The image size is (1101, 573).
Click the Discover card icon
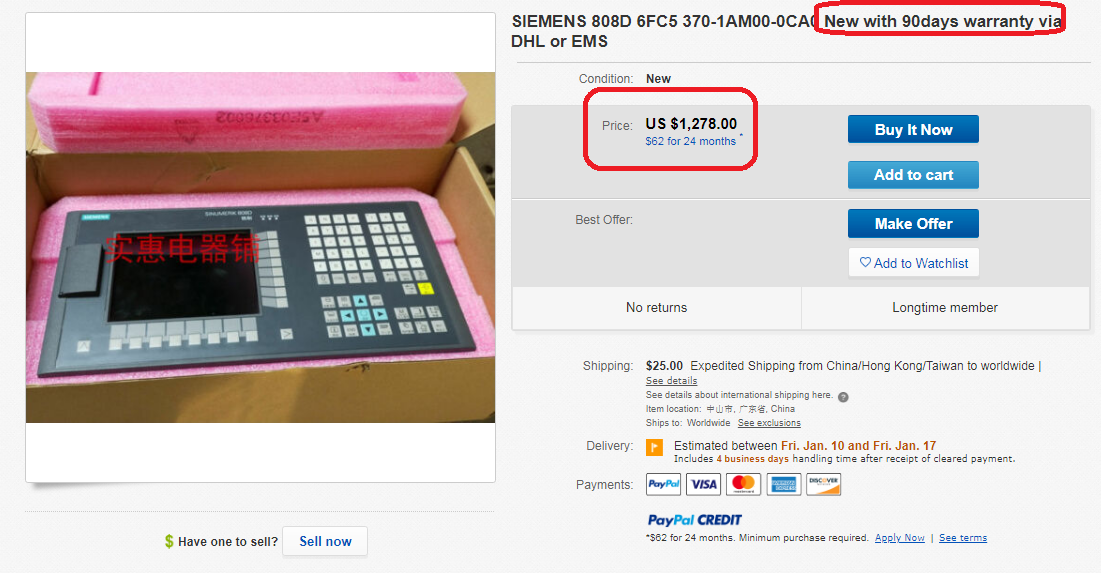[x=824, y=485]
